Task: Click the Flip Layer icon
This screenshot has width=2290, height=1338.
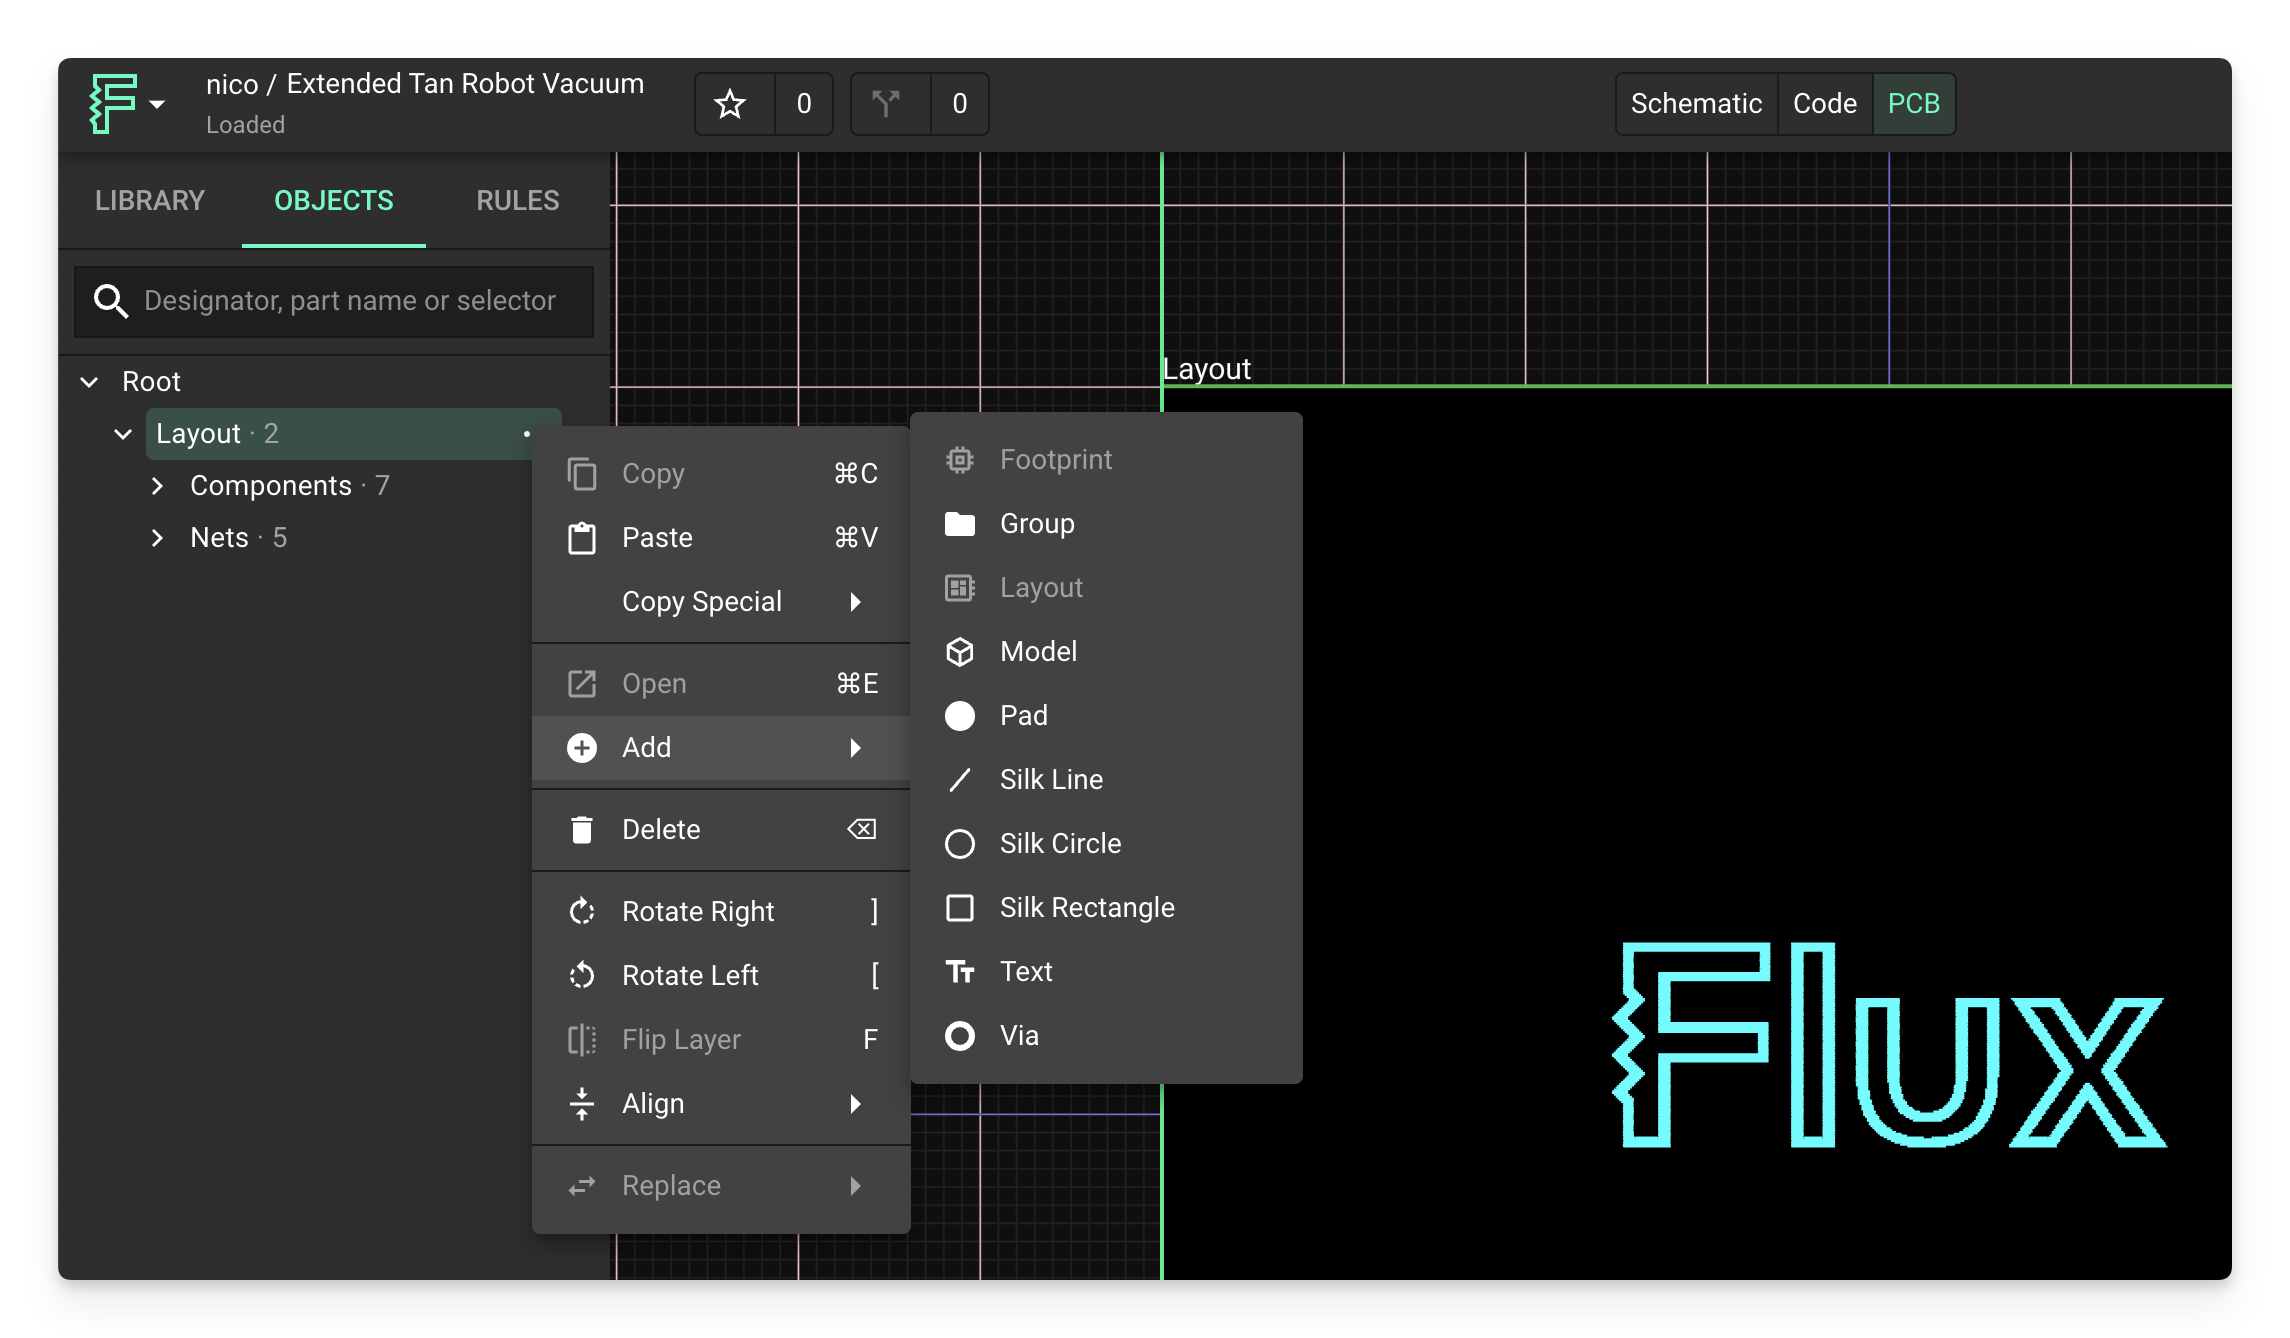Action: 582,1040
